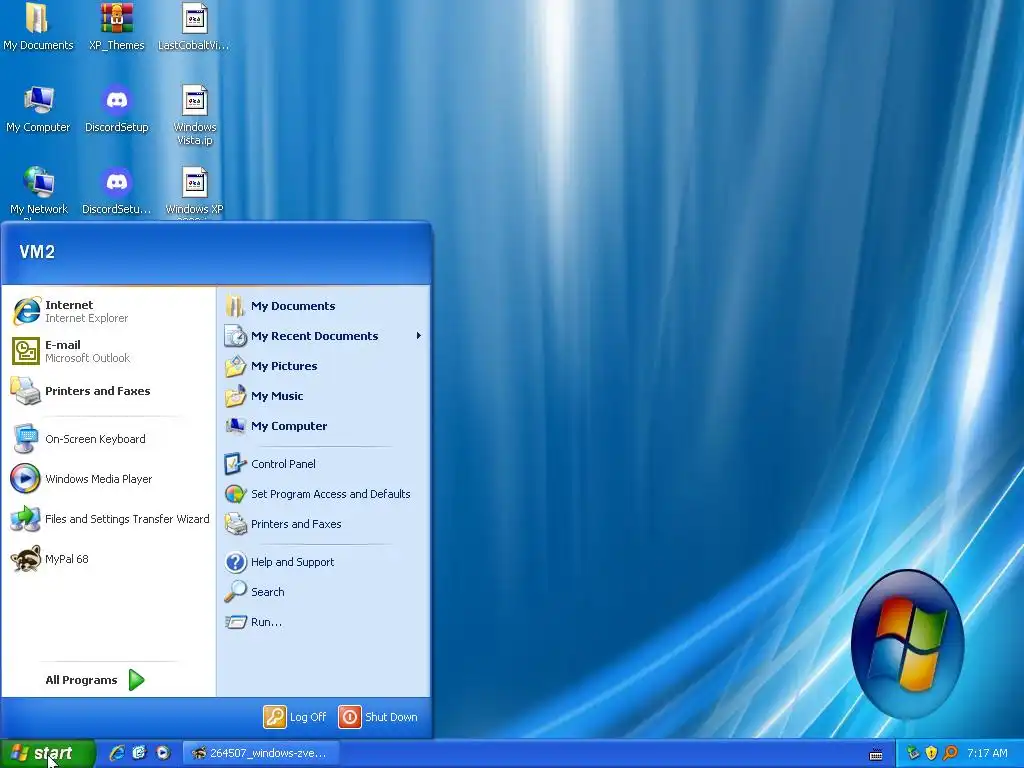Start Windows Media Player

click(108, 479)
